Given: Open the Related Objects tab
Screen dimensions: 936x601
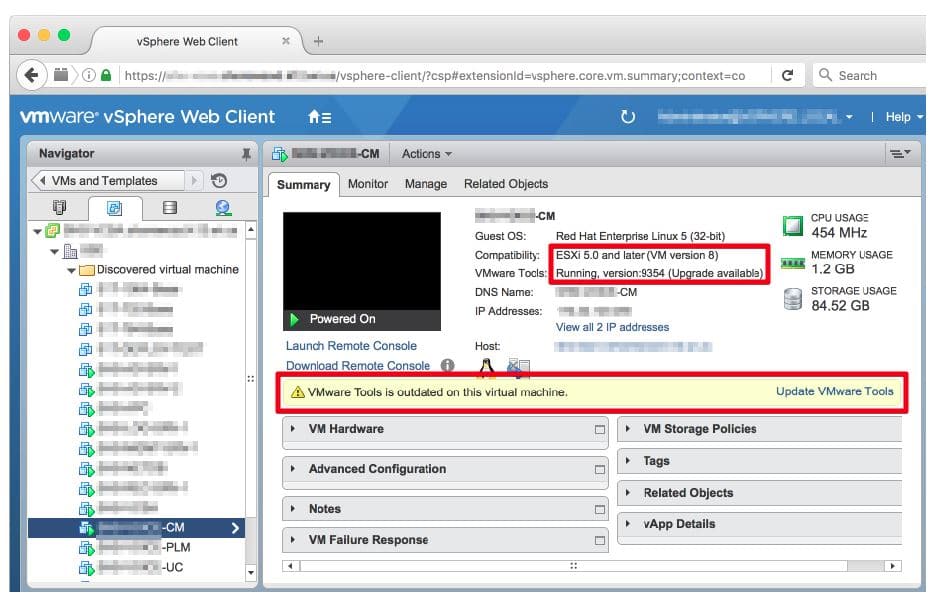Looking at the screenshot, I should (x=506, y=184).
